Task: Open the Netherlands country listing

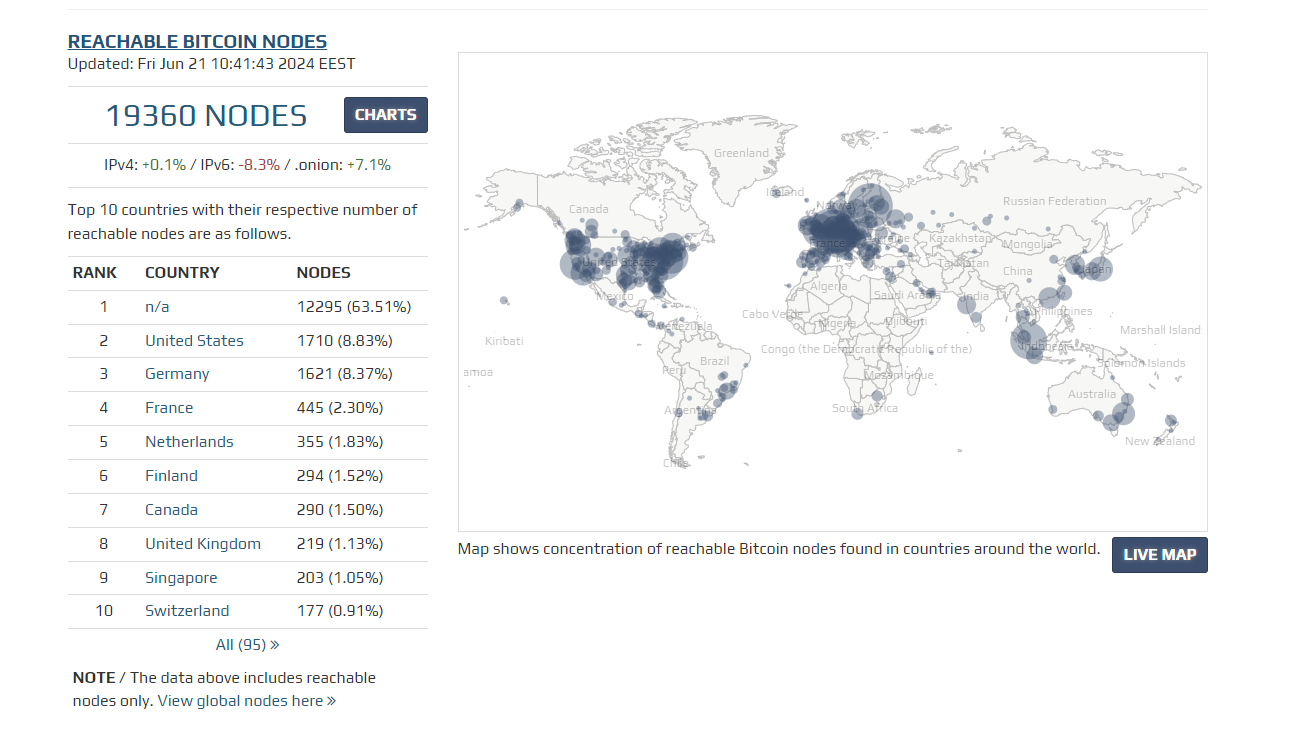Action: [189, 441]
